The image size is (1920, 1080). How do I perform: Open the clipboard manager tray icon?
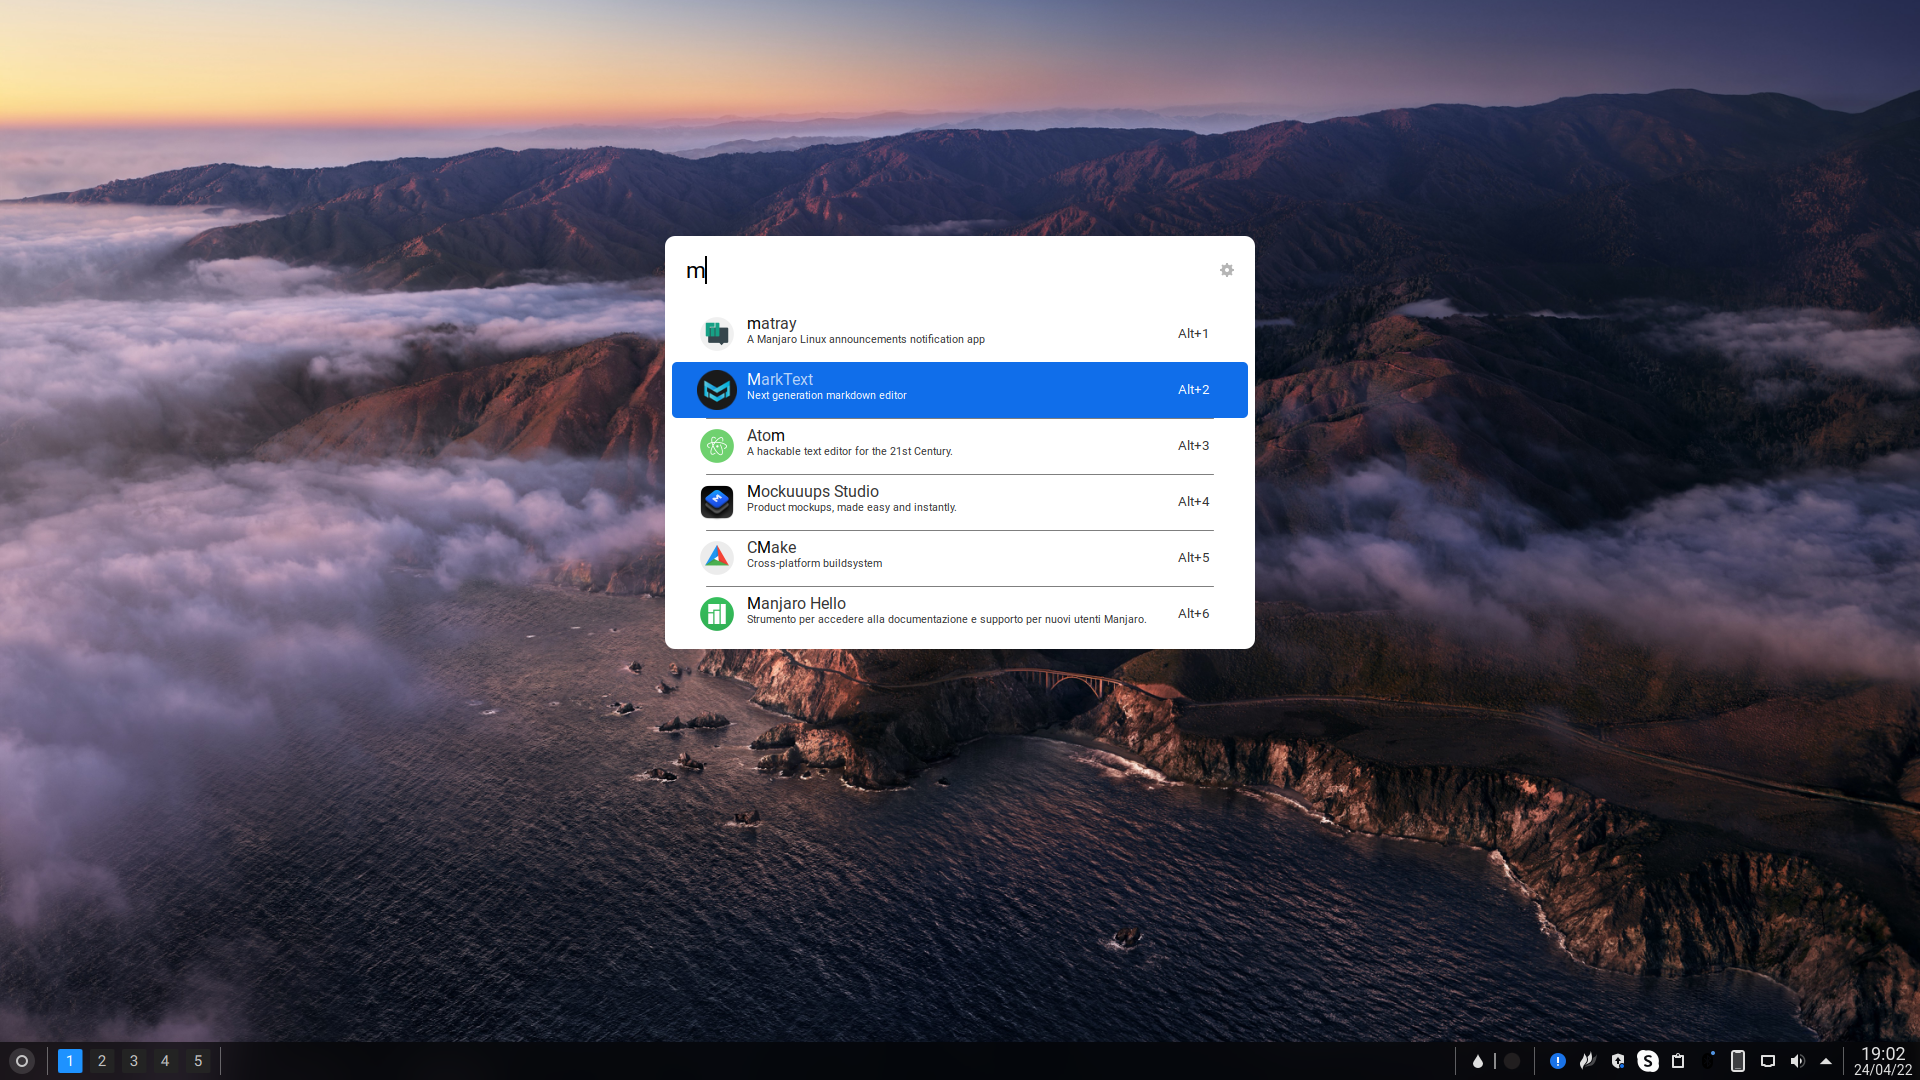point(1678,1061)
